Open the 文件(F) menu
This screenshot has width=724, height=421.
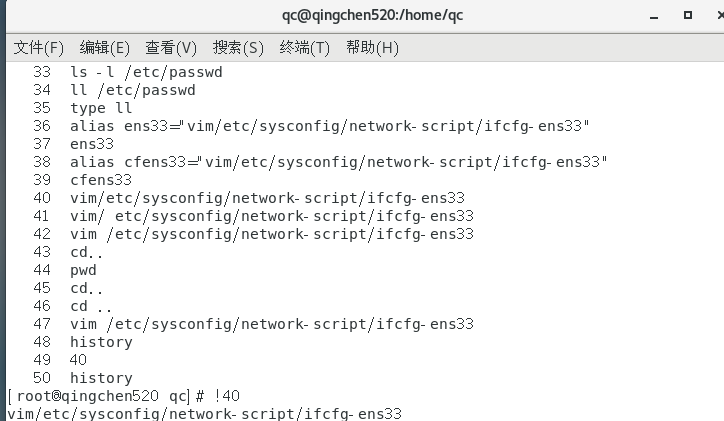[39, 48]
